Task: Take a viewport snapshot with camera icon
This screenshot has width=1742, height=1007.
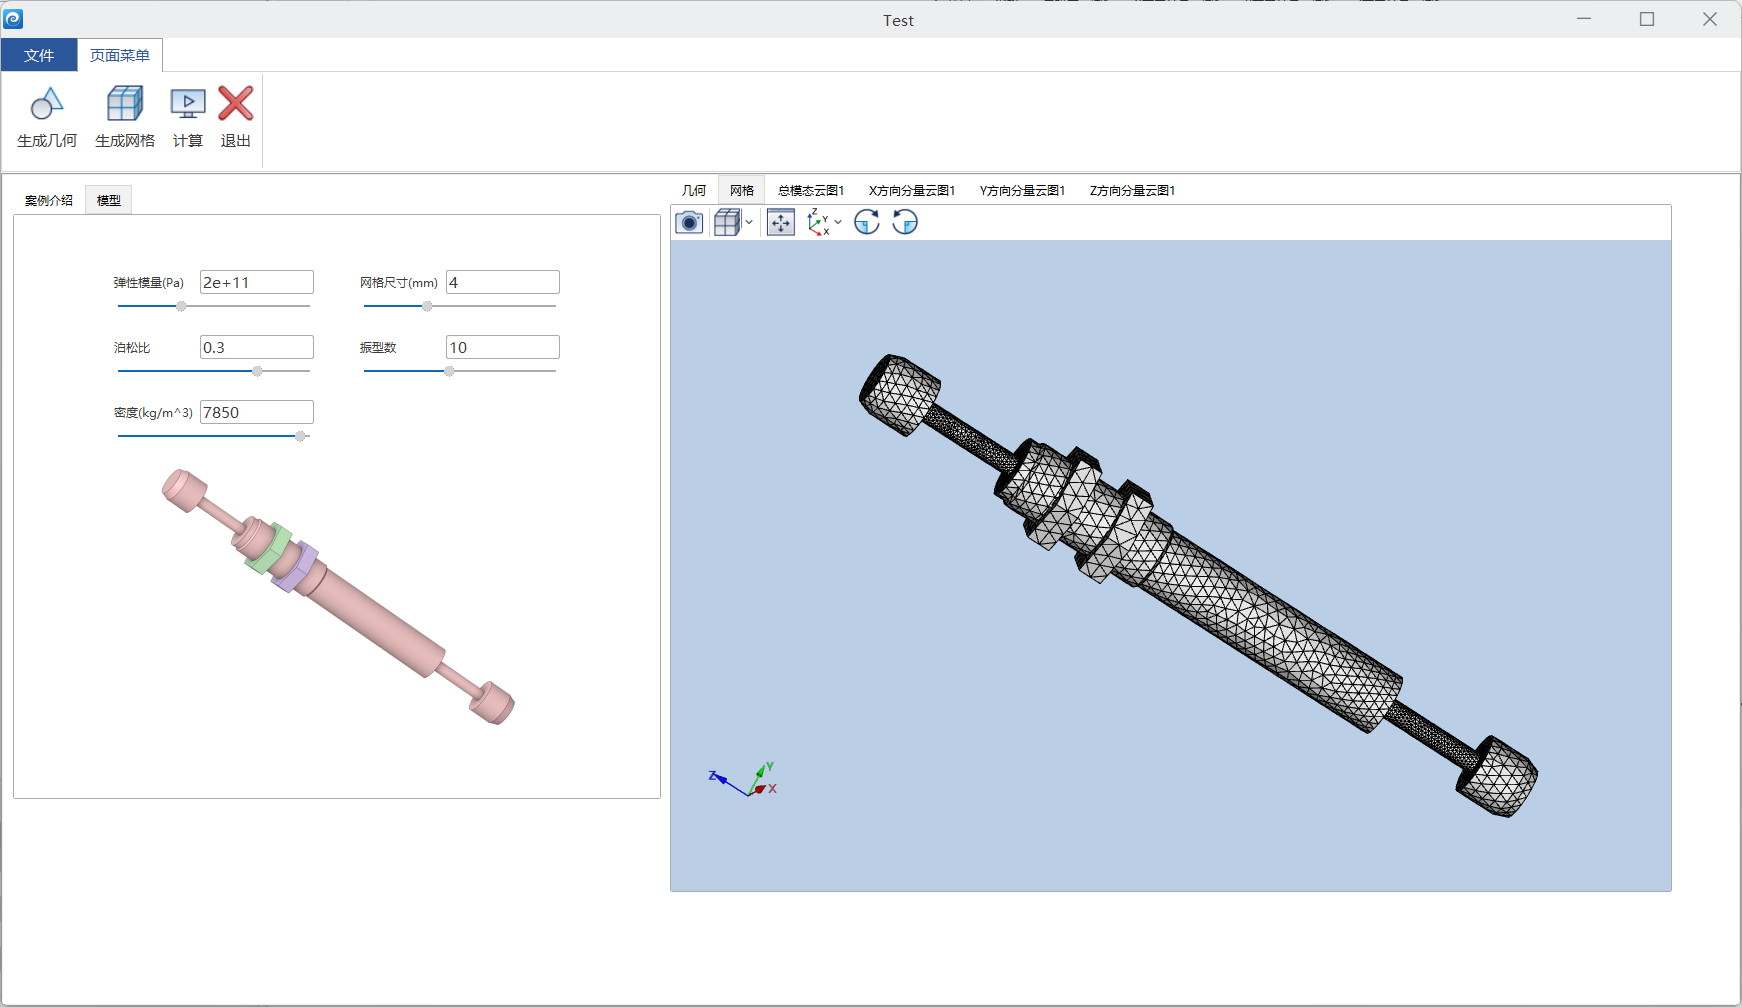Action: pos(689,222)
